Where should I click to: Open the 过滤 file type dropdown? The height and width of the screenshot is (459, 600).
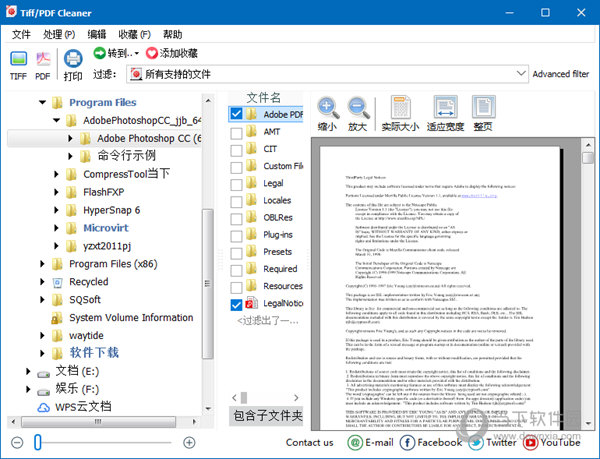521,73
